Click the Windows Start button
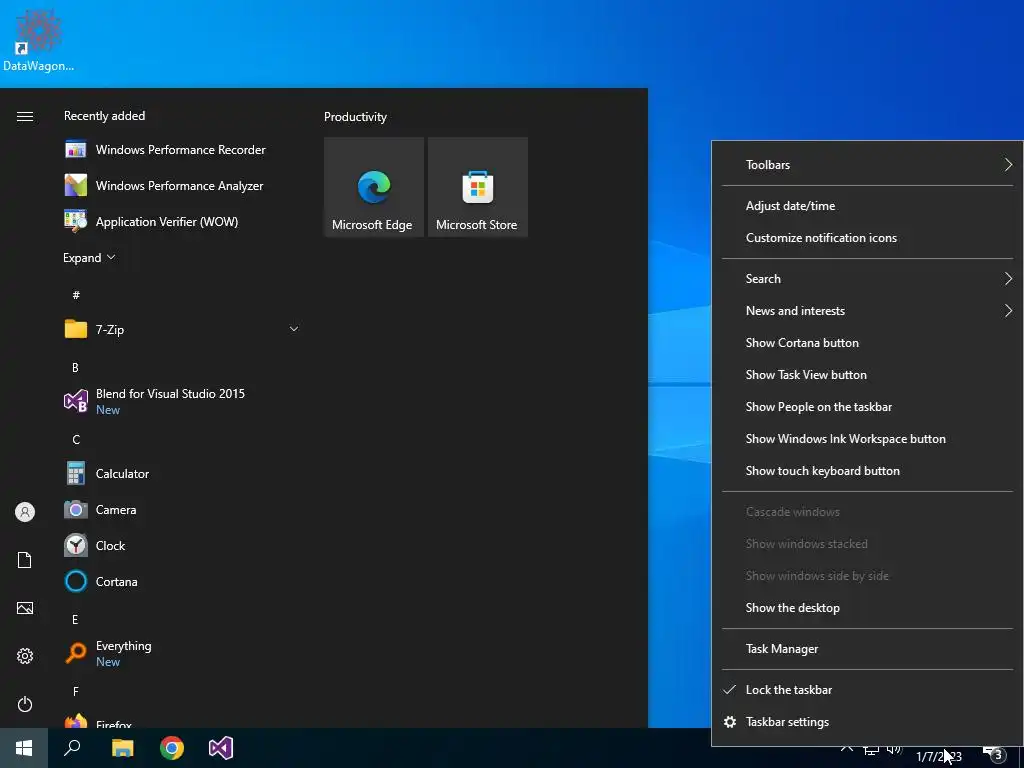Image resolution: width=1024 pixels, height=768 pixels. 24,748
